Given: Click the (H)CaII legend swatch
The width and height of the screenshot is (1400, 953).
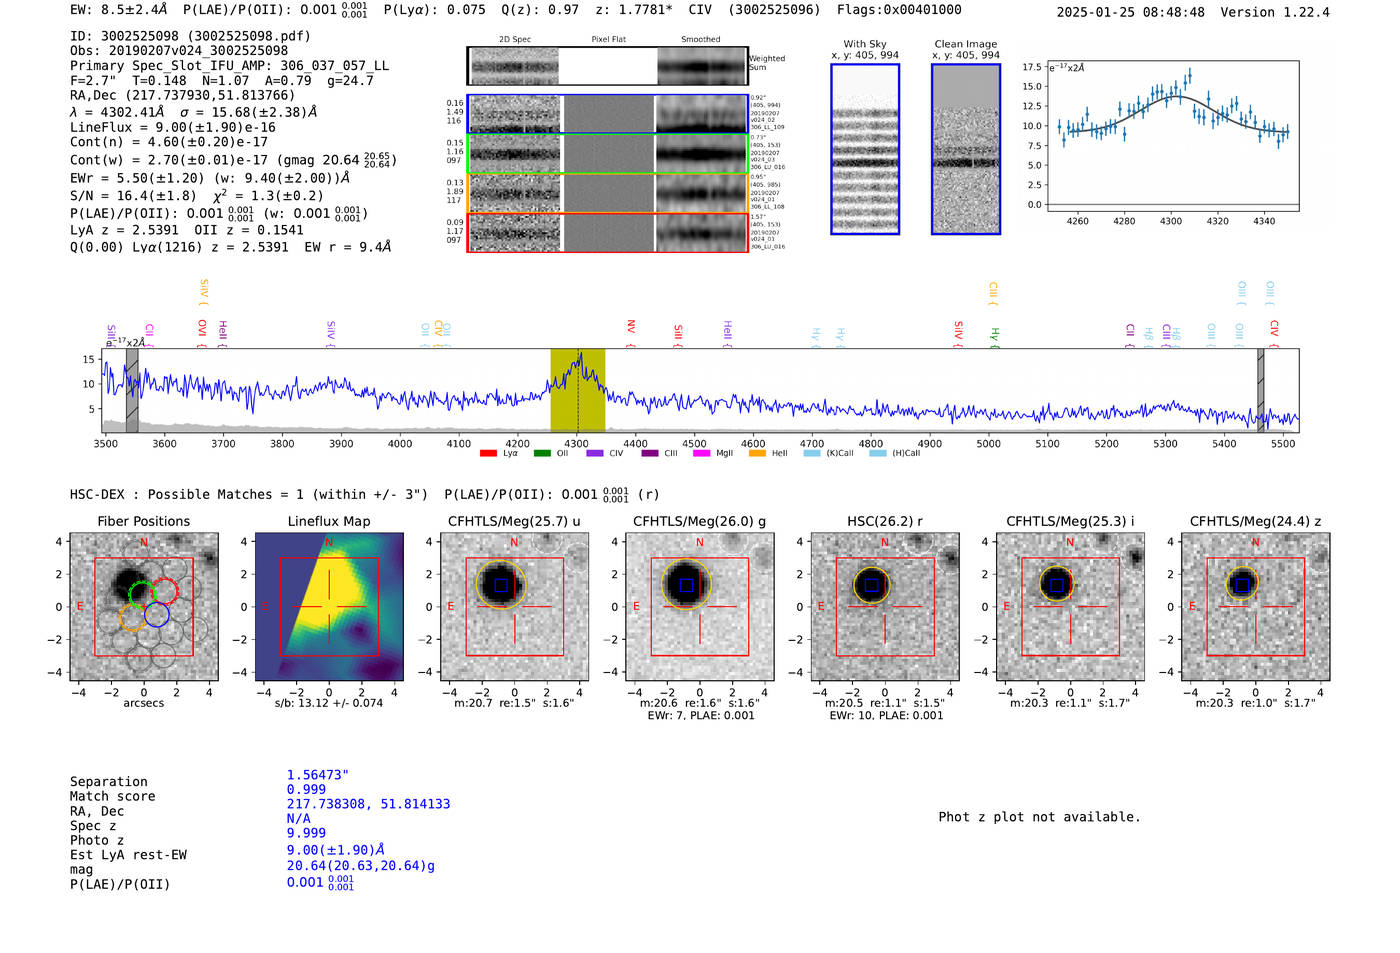Looking at the screenshot, I should [878, 453].
